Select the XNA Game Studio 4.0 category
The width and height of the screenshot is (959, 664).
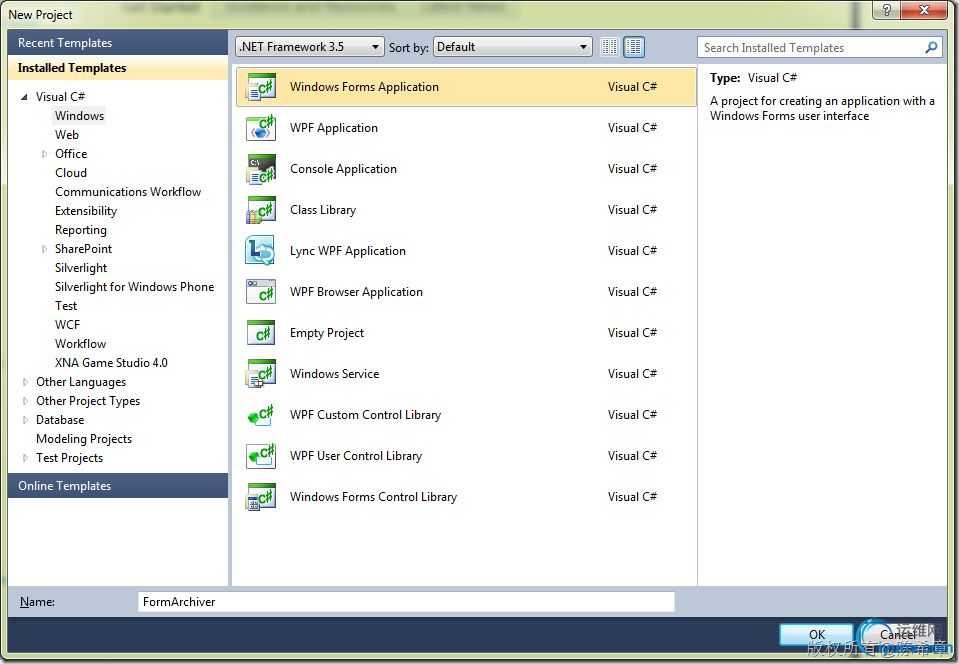click(111, 363)
